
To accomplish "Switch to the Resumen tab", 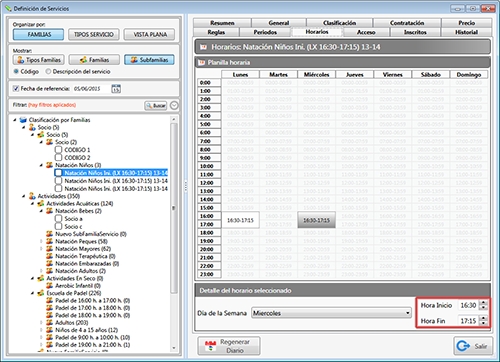I will [x=222, y=23].
